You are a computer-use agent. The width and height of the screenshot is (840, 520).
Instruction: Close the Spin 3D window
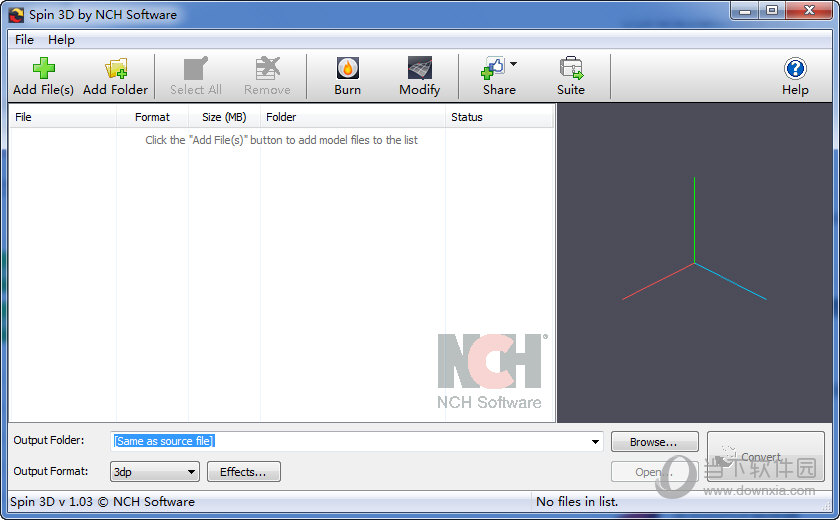point(809,11)
